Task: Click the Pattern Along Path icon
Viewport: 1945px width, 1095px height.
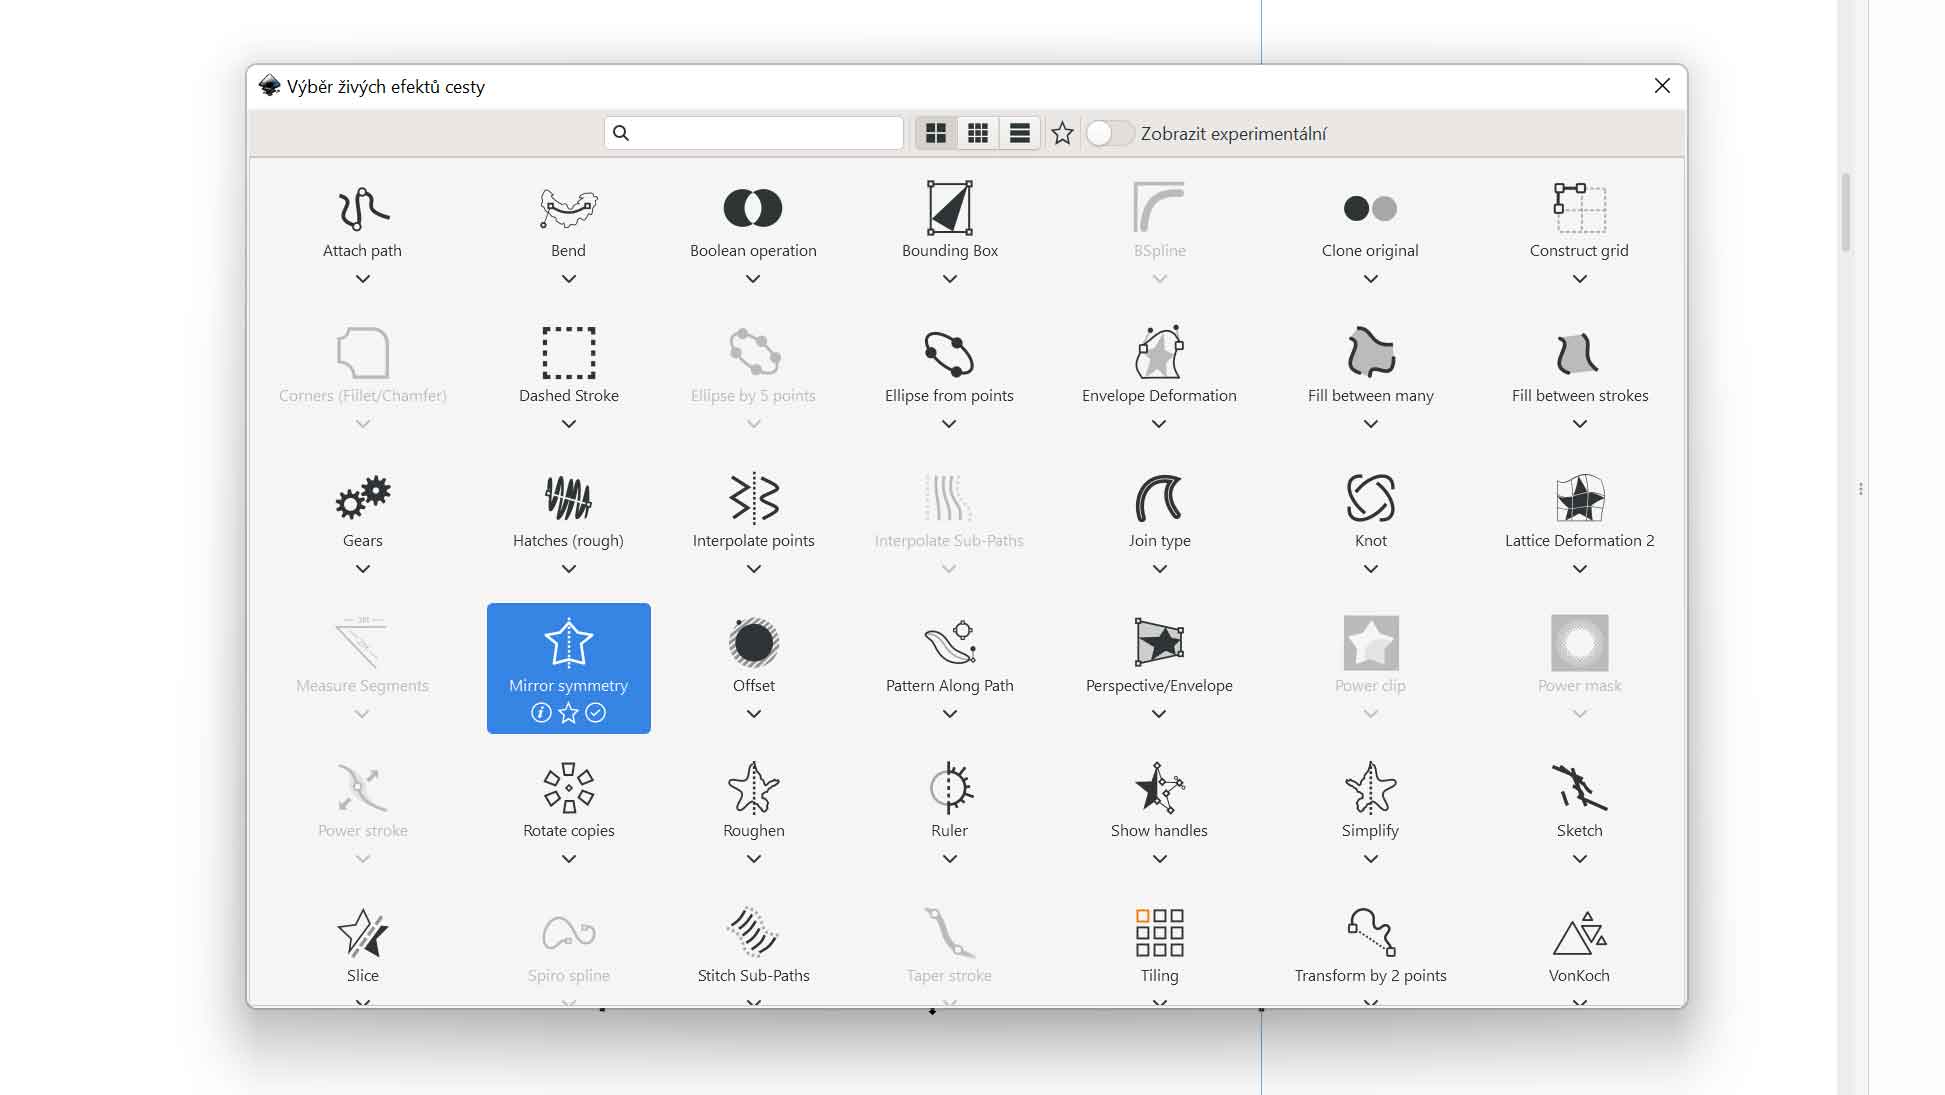Action: pyautogui.click(x=949, y=643)
